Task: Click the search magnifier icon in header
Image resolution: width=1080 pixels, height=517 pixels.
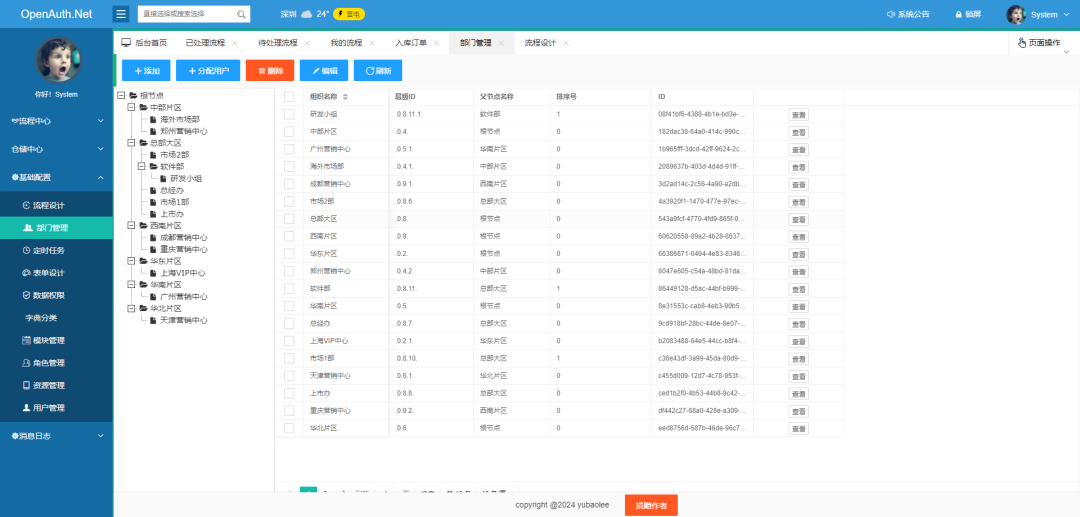Action: tap(241, 15)
